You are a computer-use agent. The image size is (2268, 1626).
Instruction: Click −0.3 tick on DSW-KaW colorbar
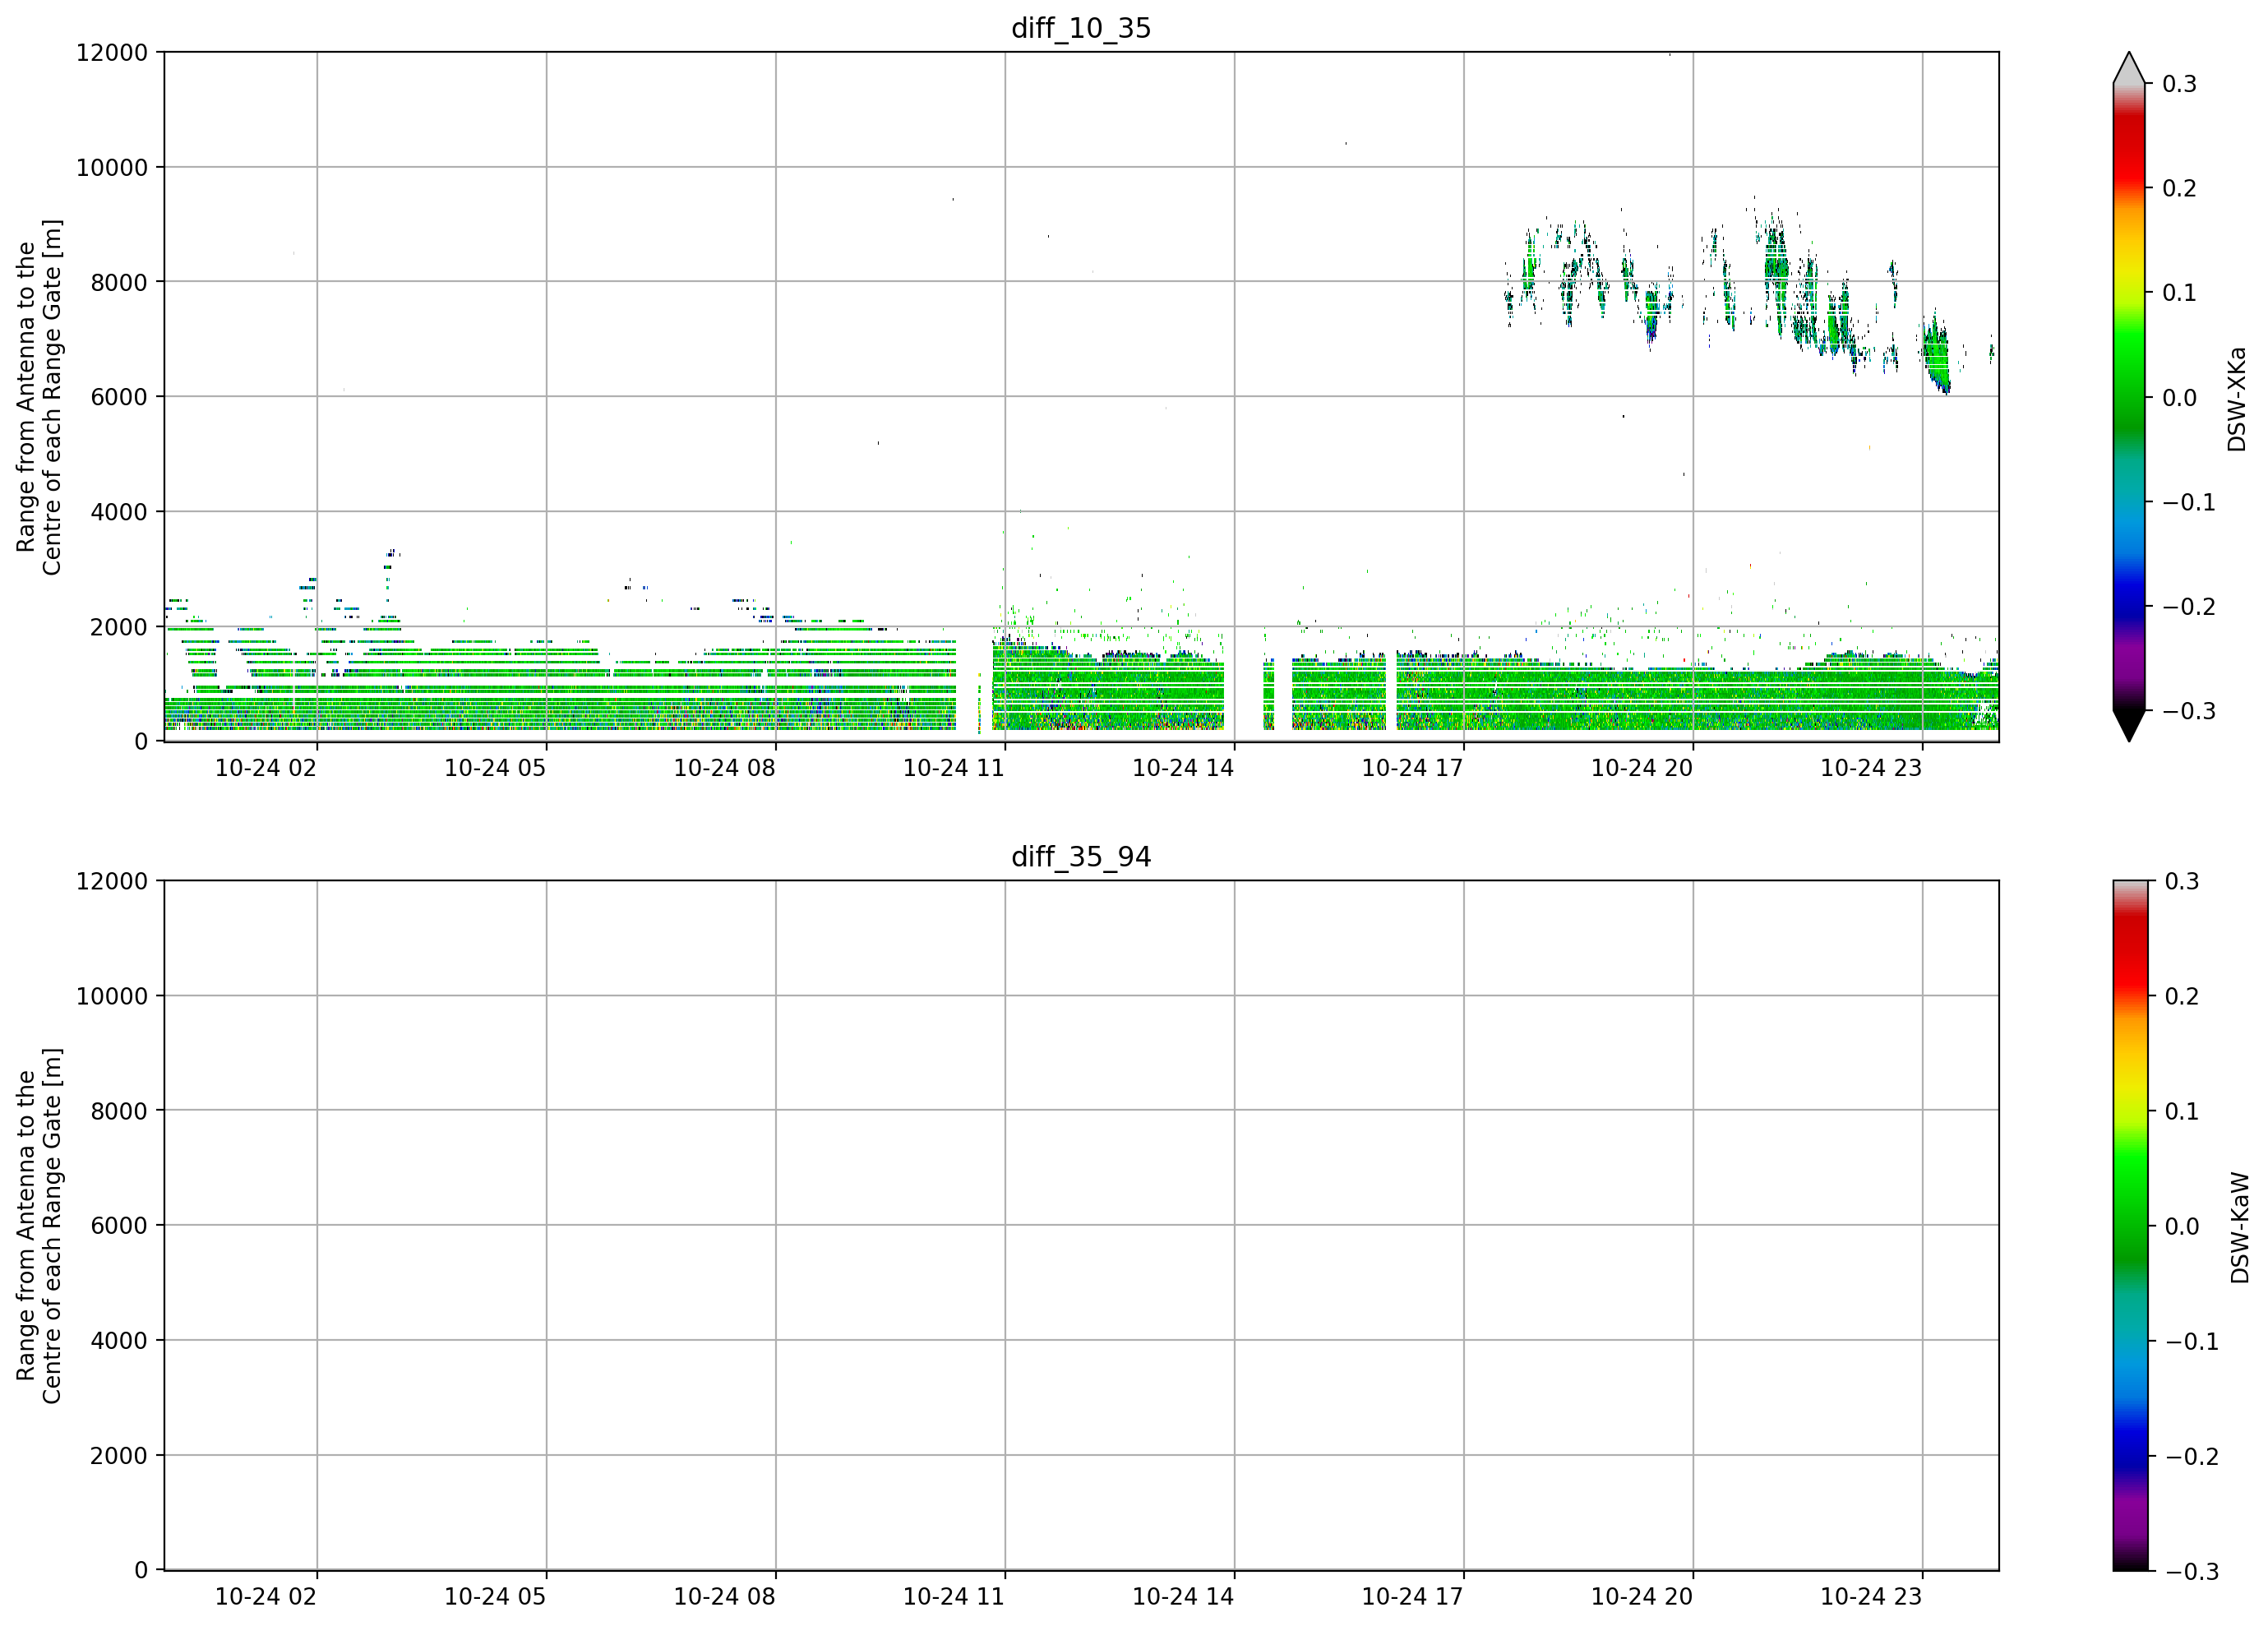2191,1571
